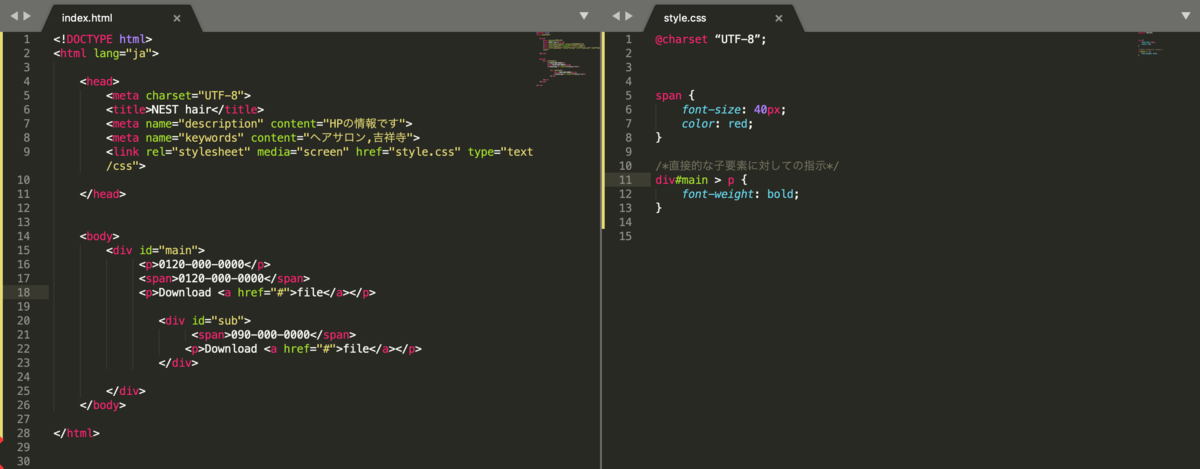1200x469 pixels.
Task: Click the font-weight: bold; declaration
Action: tap(741, 194)
